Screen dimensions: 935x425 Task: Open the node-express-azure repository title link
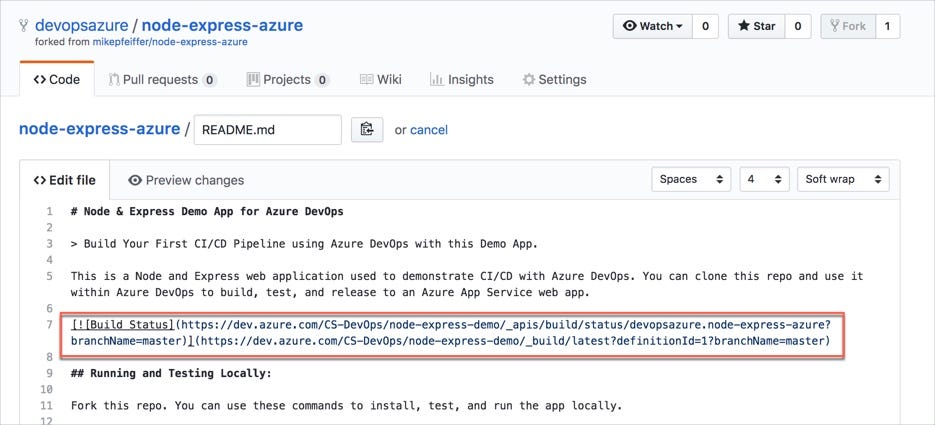222,26
